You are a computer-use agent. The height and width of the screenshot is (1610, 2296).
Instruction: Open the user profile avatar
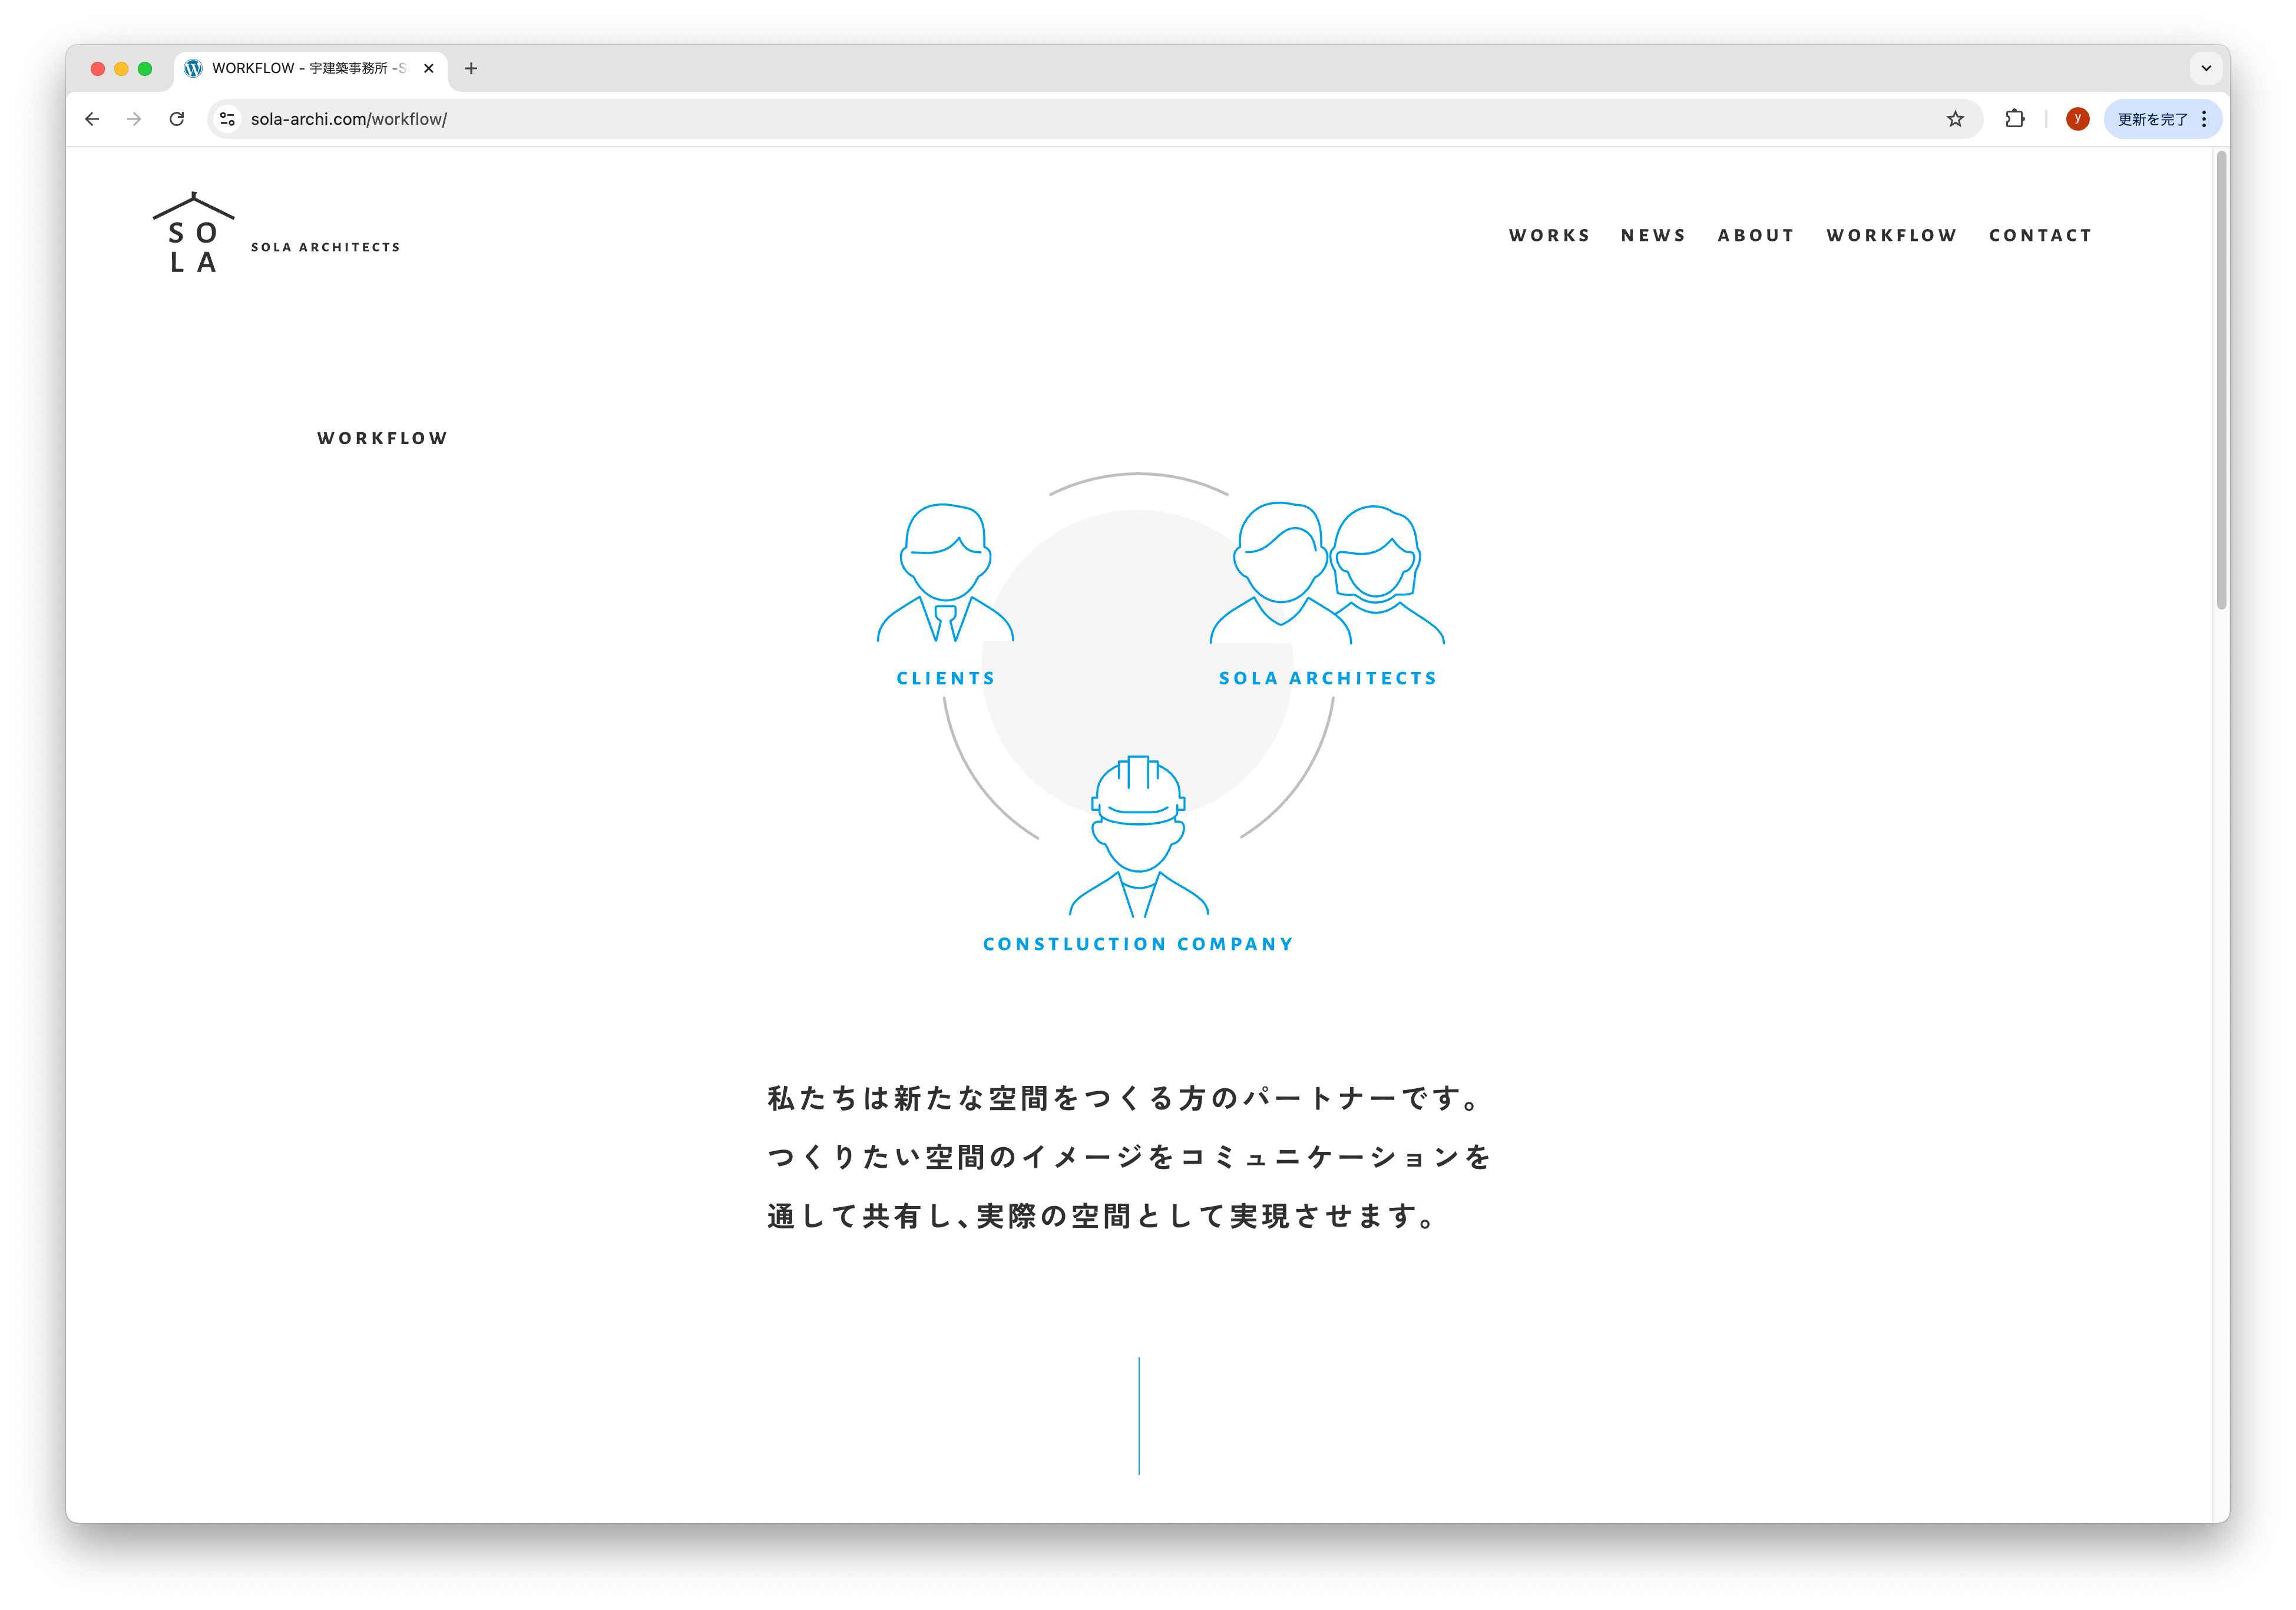[2077, 119]
